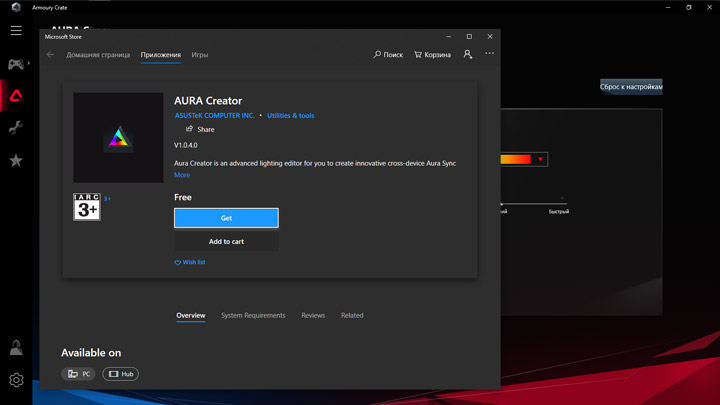Click the Microsoft Store account icon
Viewport: 720px width, 405px height.
pos(467,54)
